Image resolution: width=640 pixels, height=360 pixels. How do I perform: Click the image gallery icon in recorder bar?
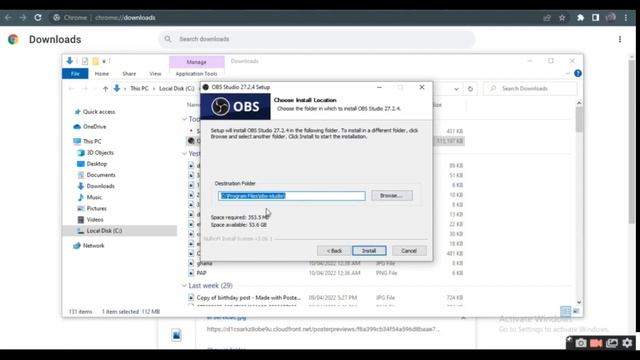pos(611,343)
